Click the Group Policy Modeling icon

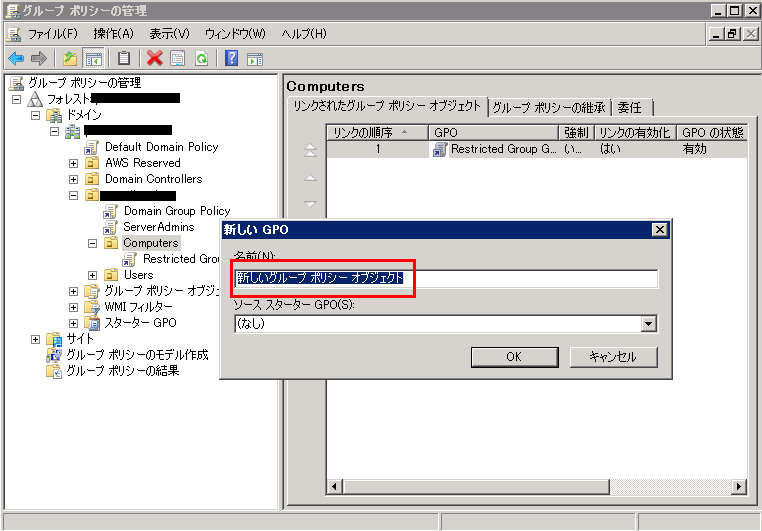coord(54,355)
